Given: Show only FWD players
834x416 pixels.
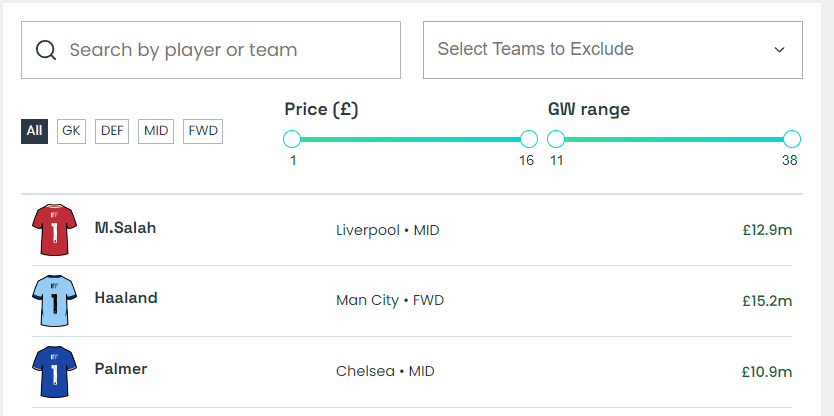Looking at the screenshot, I should (203, 131).
